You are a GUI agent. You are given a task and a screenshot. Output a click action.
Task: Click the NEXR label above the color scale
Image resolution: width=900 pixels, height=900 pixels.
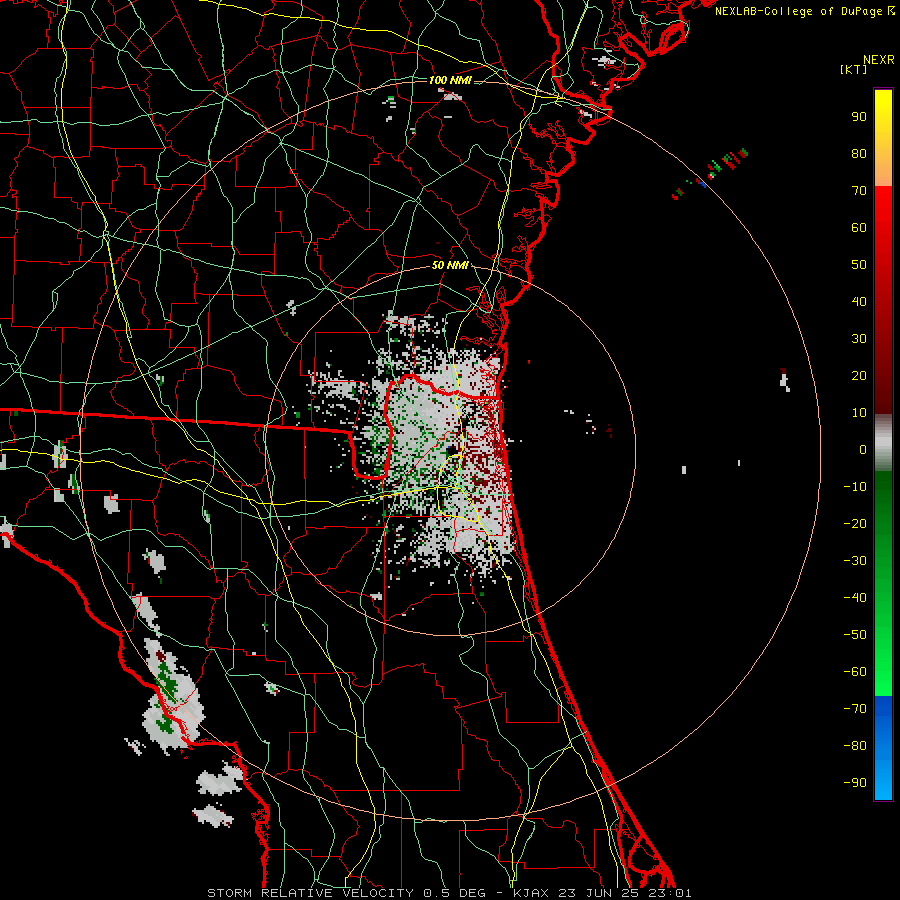coord(878,60)
